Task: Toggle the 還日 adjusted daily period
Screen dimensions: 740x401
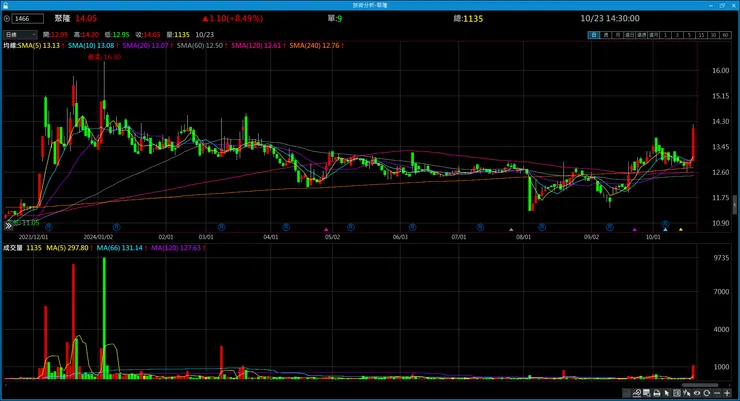Action: [x=630, y=35]
